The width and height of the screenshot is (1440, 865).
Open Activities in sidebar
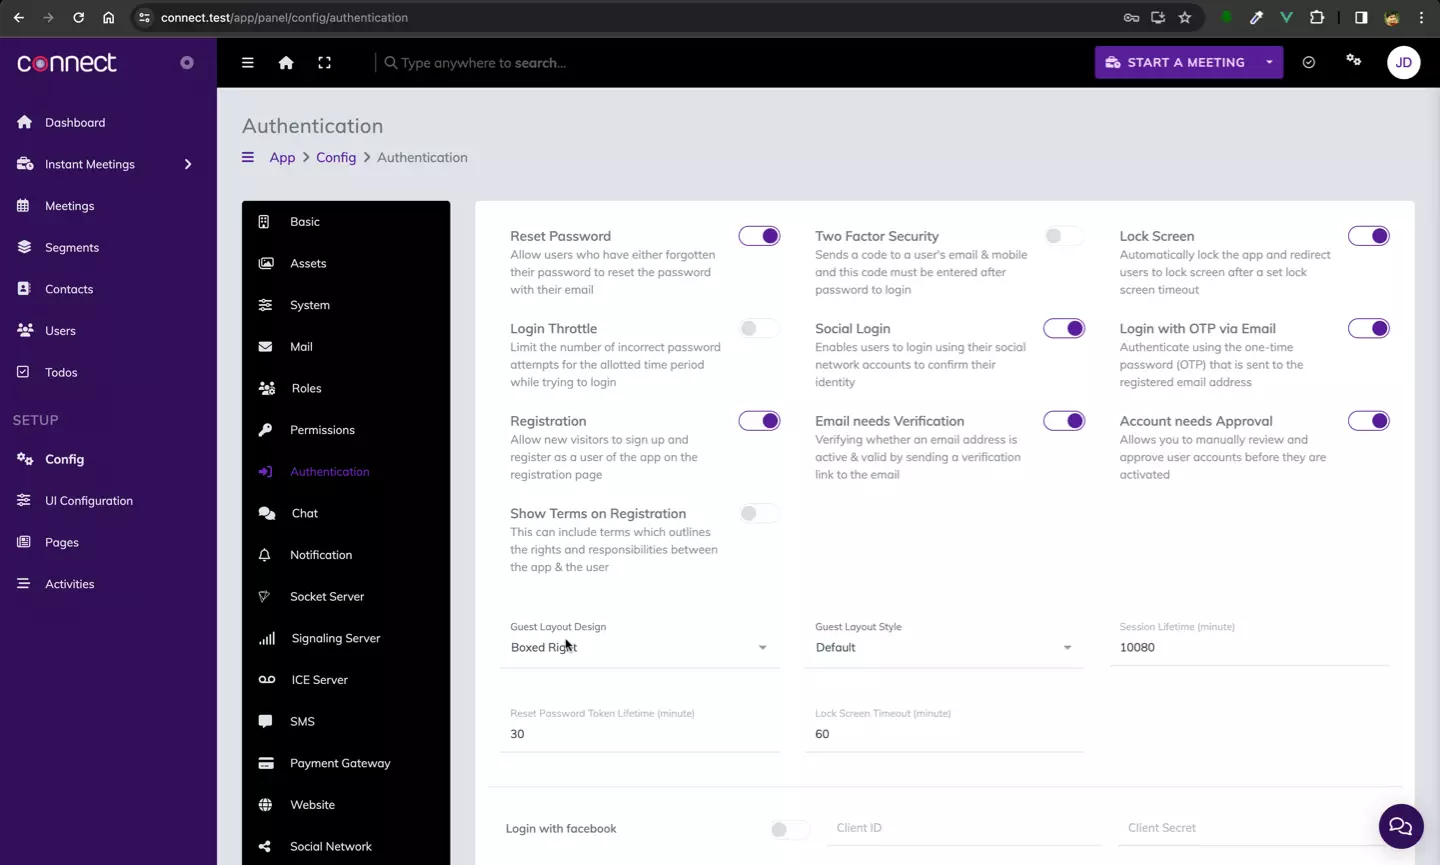tap(108, 584)
